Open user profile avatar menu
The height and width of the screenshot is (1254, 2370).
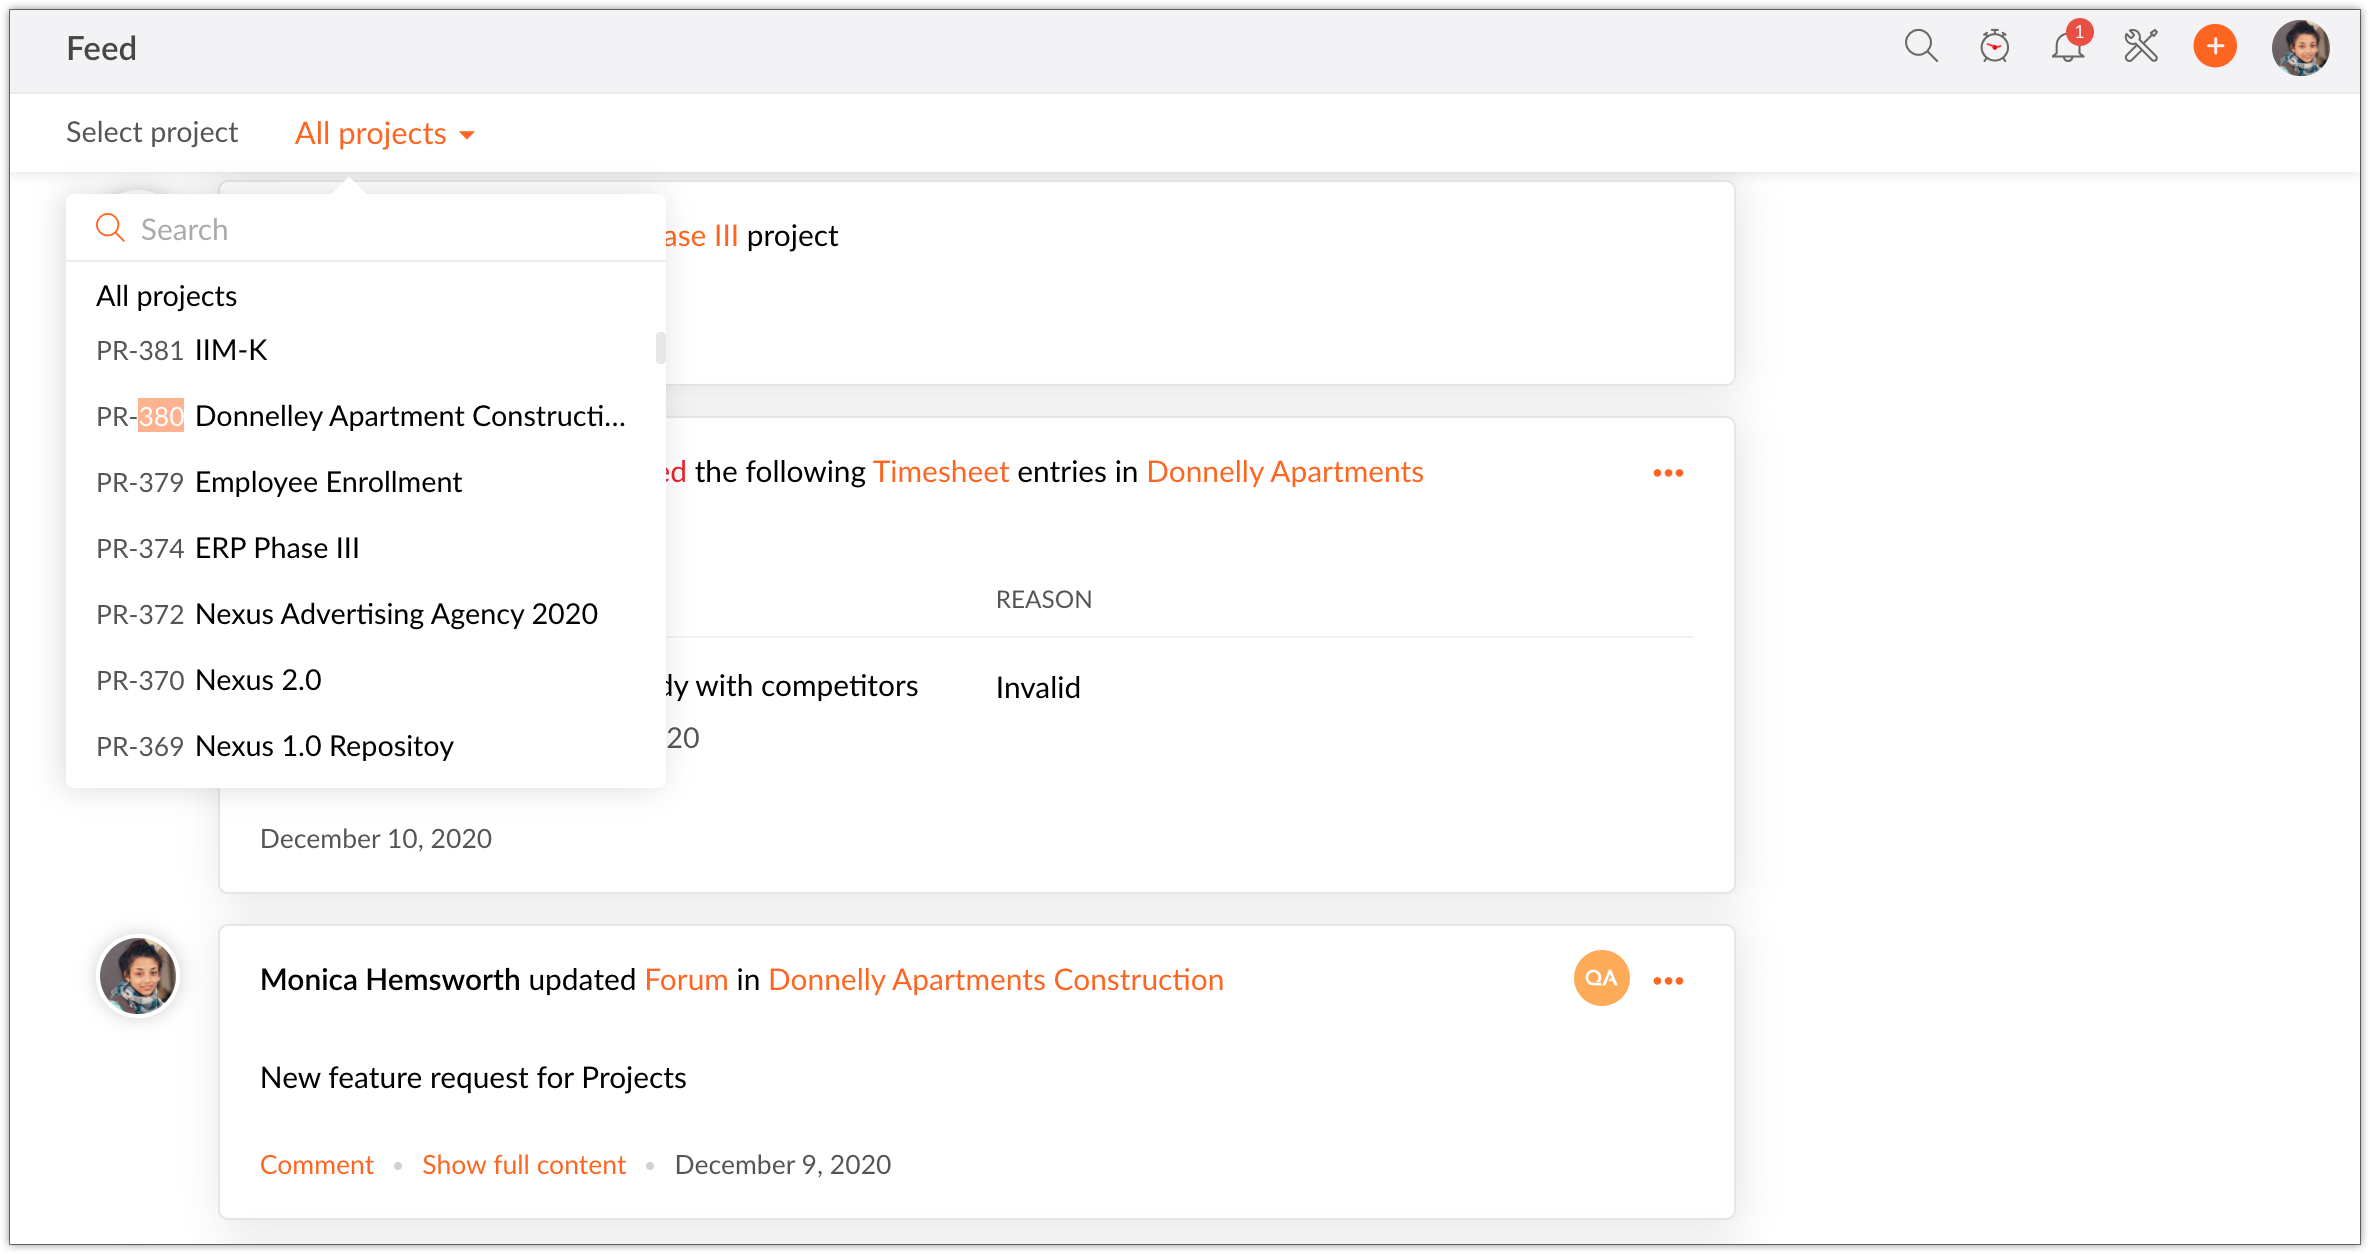coord(2300,47)
